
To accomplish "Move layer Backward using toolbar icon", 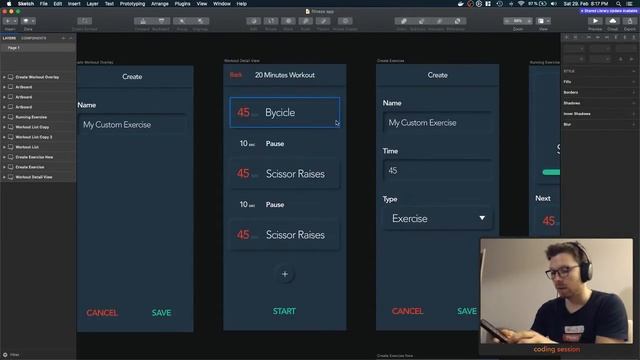I will coord(161,21).
